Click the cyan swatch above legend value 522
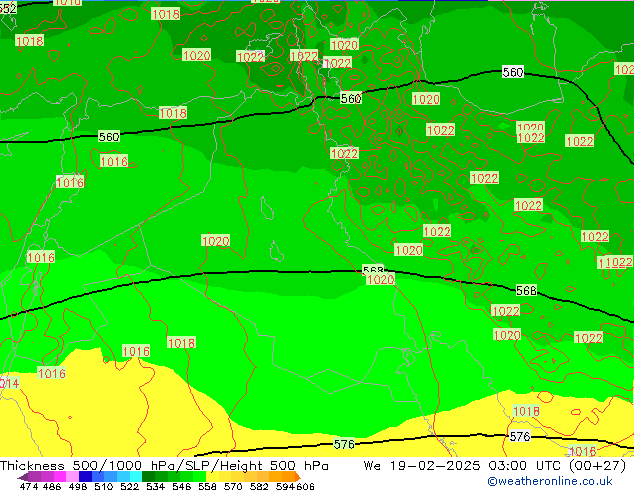634x490 pixels. (136, 477)
